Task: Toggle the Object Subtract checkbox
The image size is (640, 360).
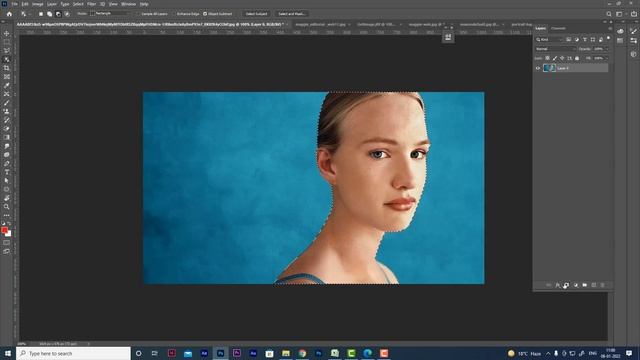Action: coord(205,14)
